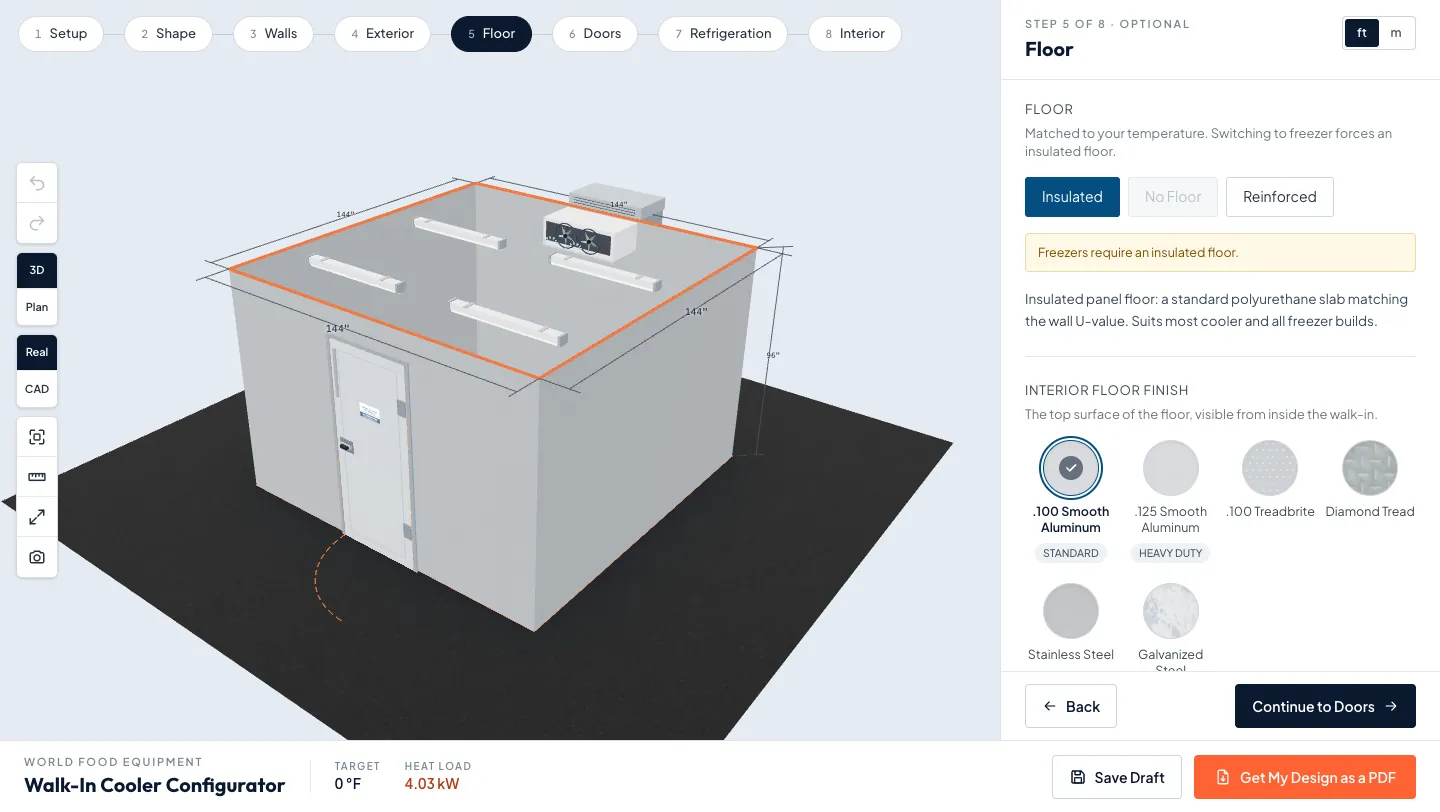Open the current step 5 Floor tab
This screenshot has width=1440, height=812.
coord(491,34)
